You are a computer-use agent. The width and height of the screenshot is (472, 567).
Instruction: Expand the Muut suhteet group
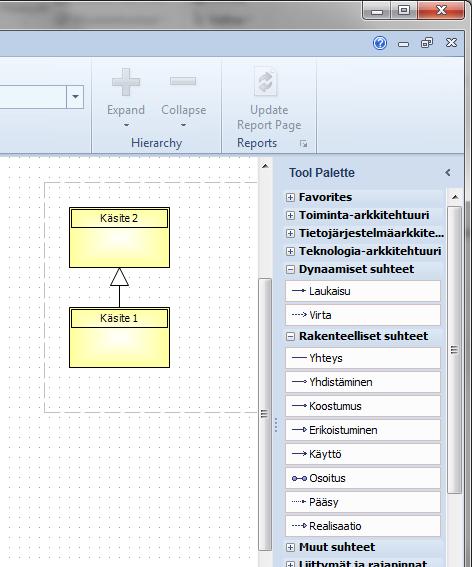pyautogui.click(x=290, y=547)
